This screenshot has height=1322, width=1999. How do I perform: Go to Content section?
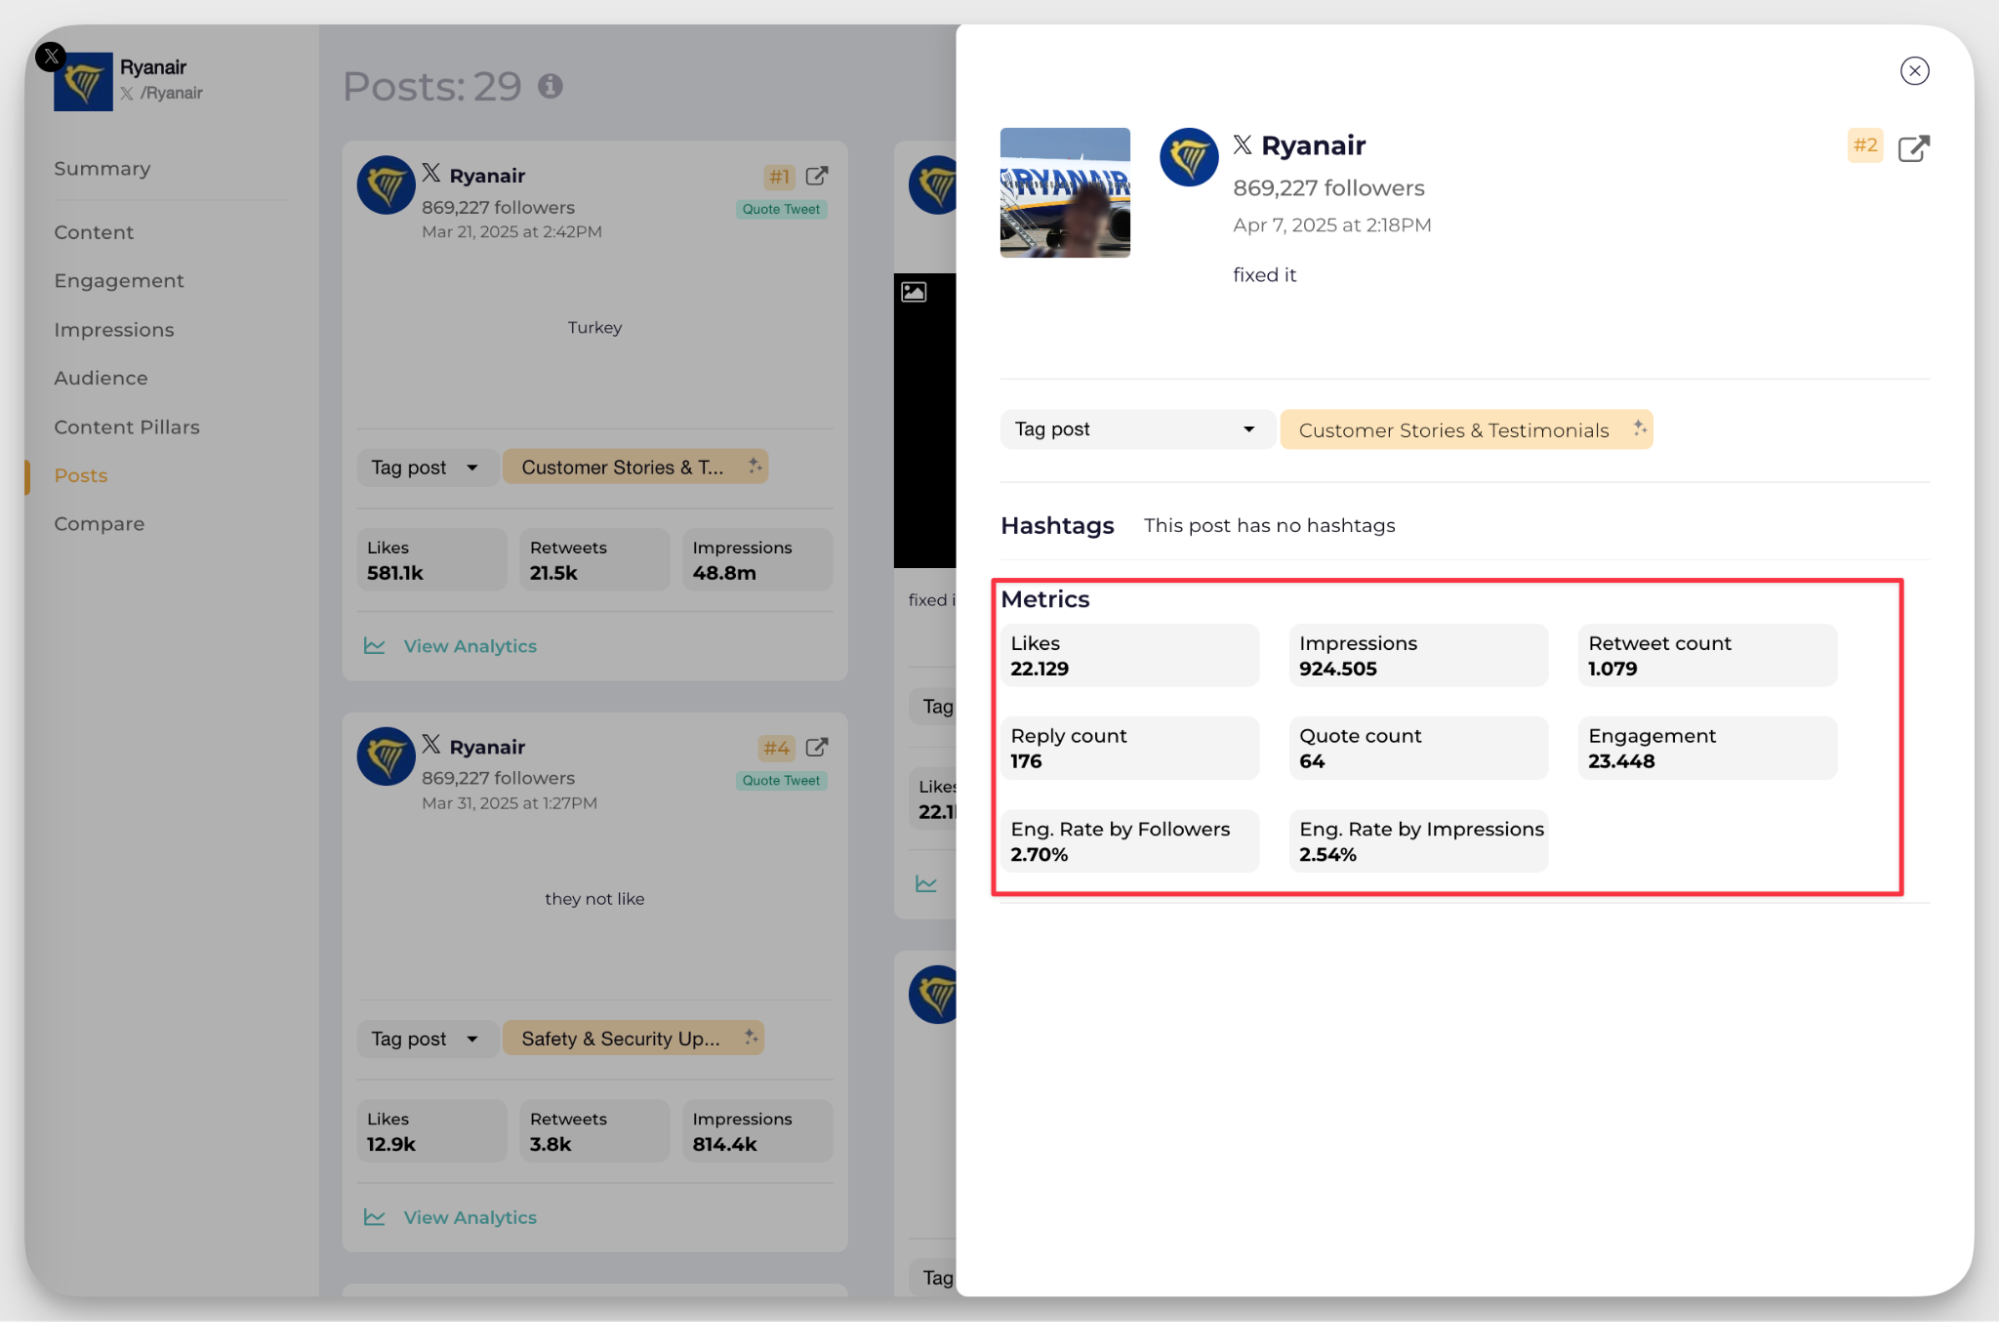click(94, 232)
